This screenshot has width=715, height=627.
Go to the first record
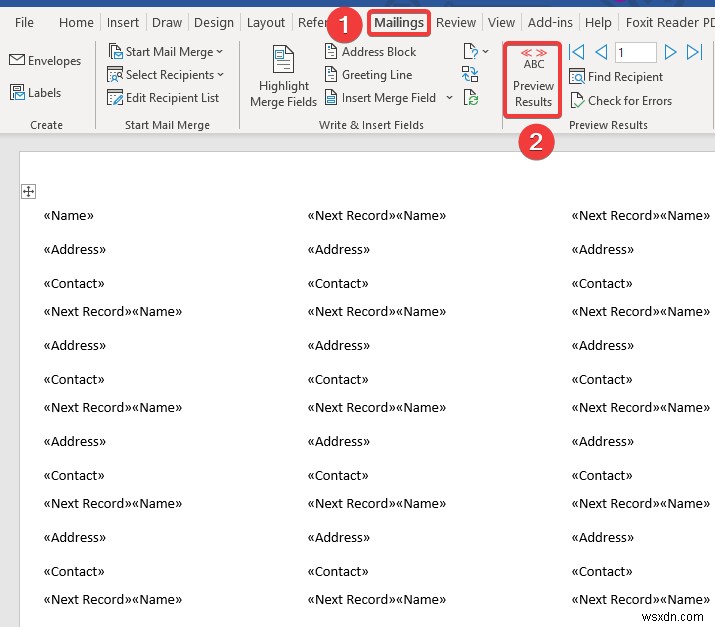pyautogui.click(x=577, y=52)
